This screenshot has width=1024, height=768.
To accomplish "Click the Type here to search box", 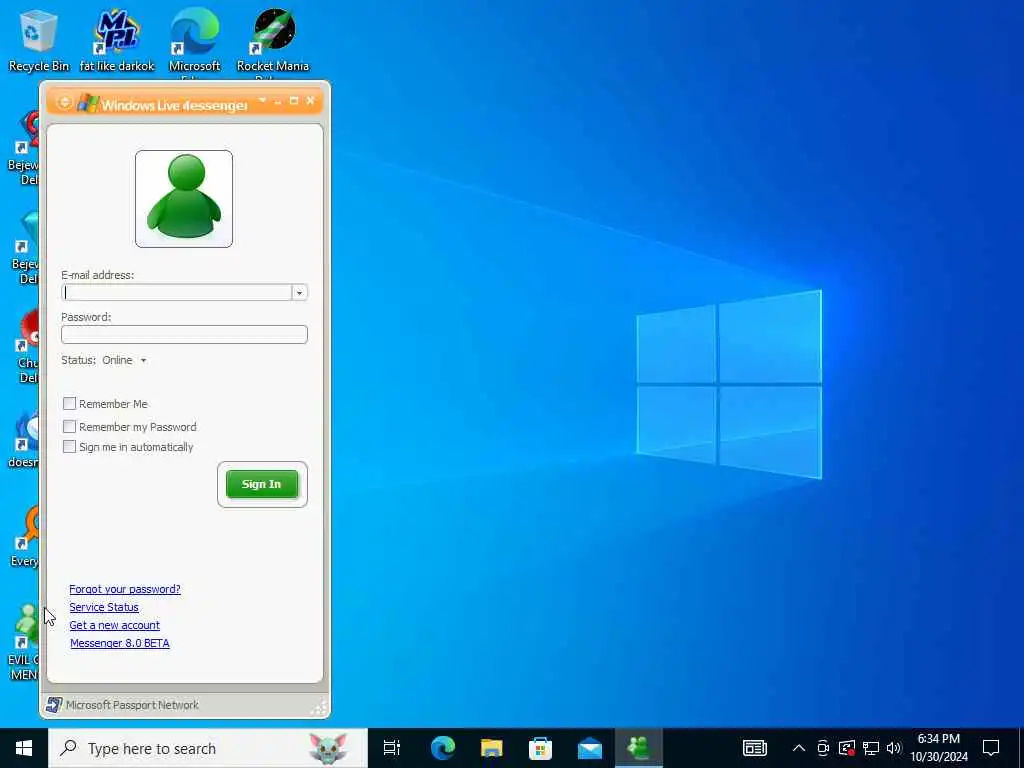I will (x=208, y=748).
